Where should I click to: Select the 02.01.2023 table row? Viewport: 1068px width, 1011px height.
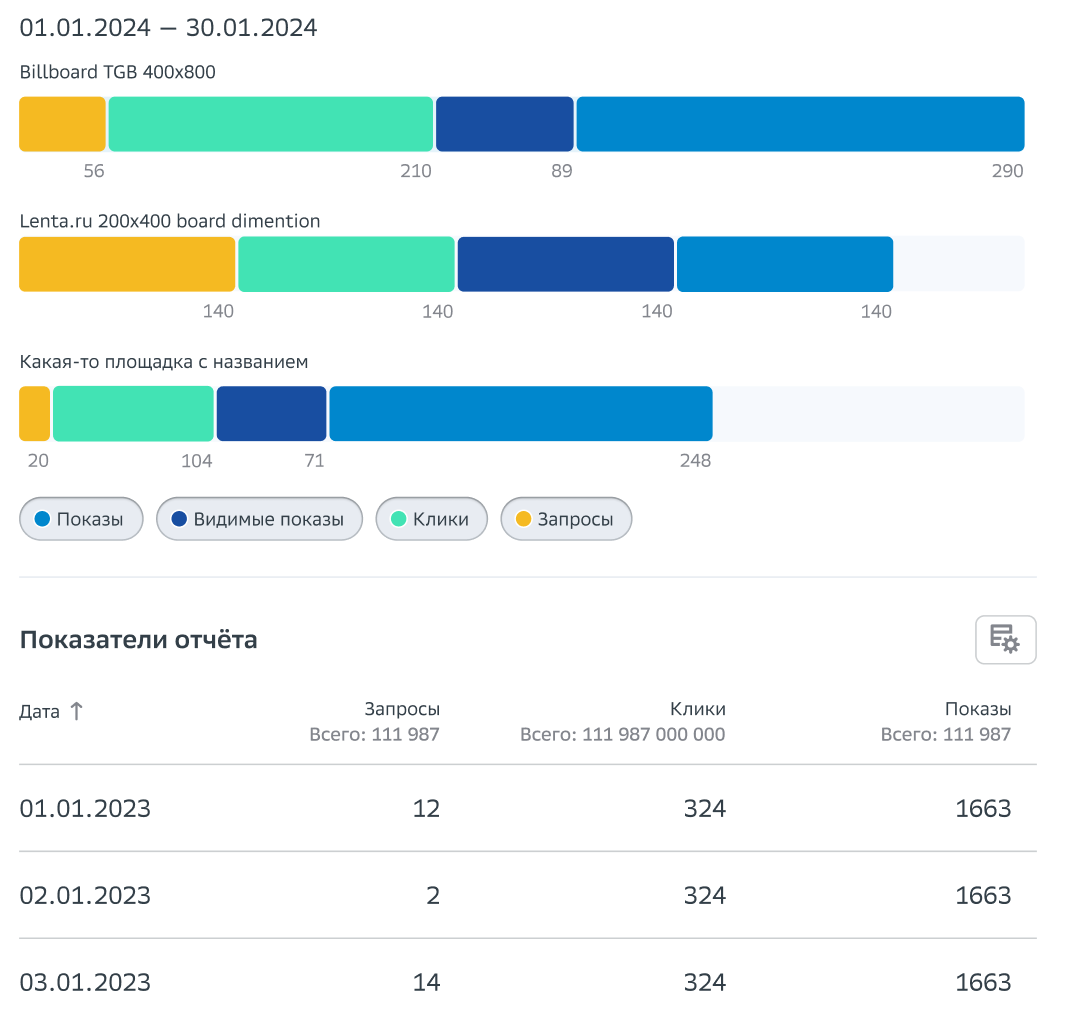(527, 895)
